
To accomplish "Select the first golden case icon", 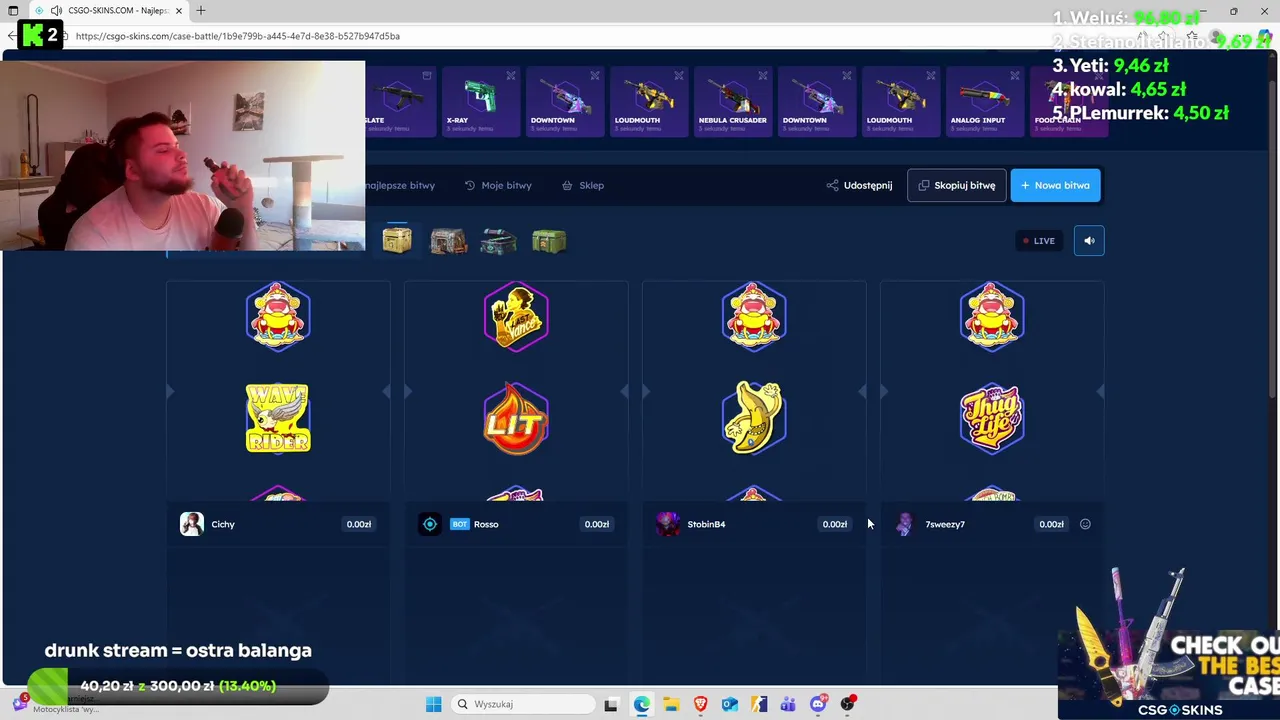I will [397, 241].
